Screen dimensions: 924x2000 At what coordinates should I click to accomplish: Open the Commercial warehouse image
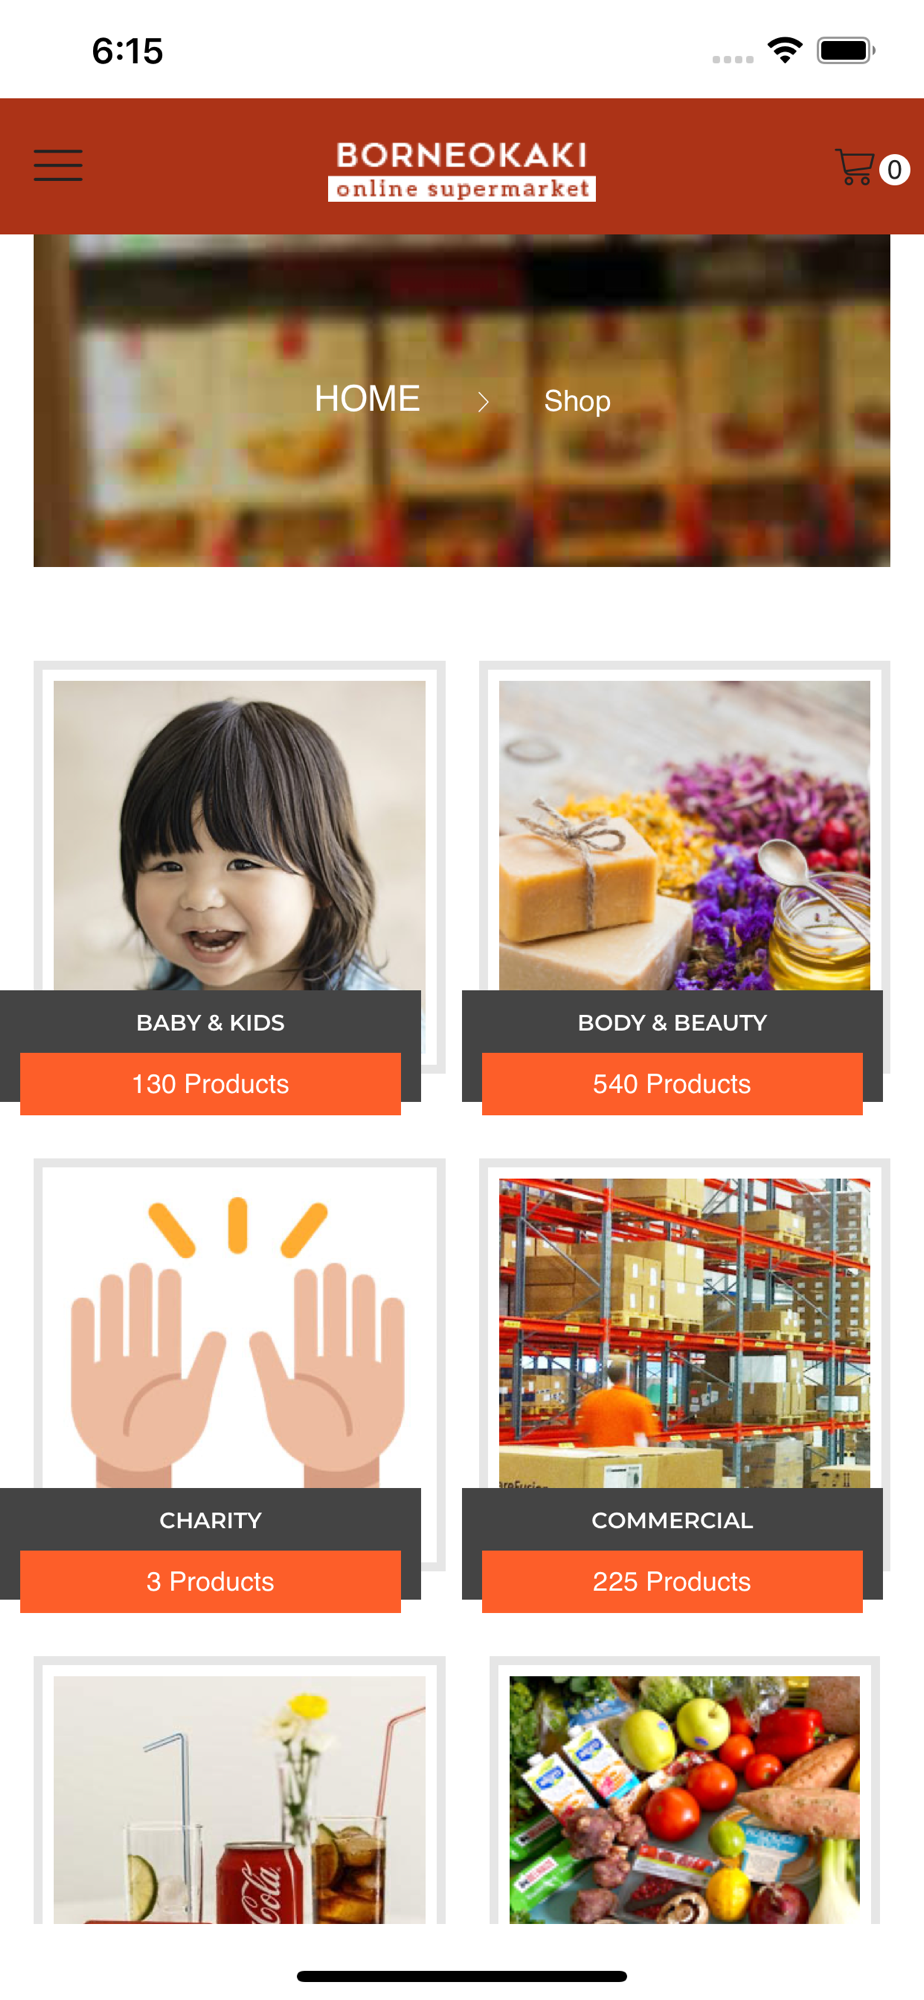(684, 1333)
